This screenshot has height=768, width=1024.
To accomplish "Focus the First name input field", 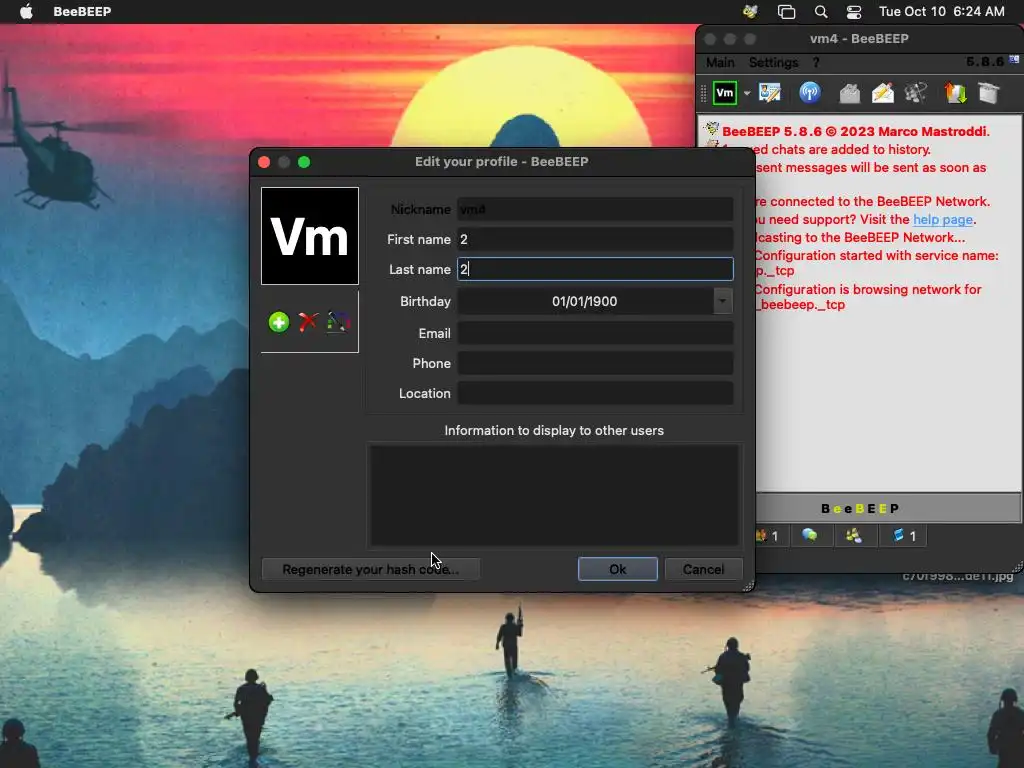I will tap(595, 239).
